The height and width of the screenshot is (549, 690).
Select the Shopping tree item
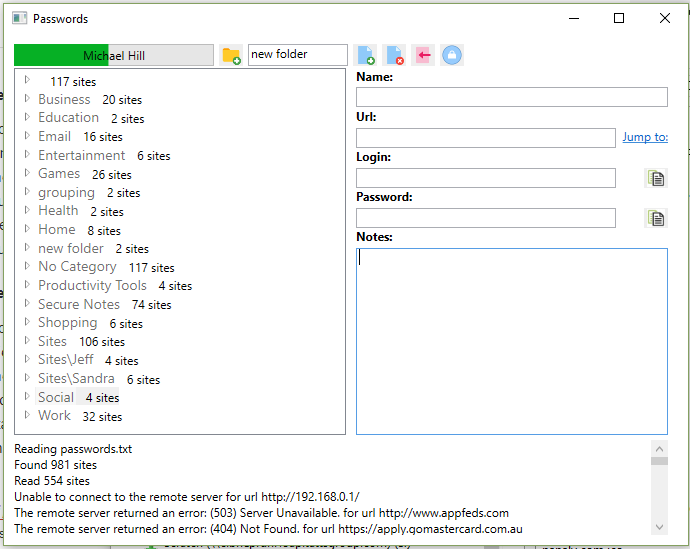point(90,323)
